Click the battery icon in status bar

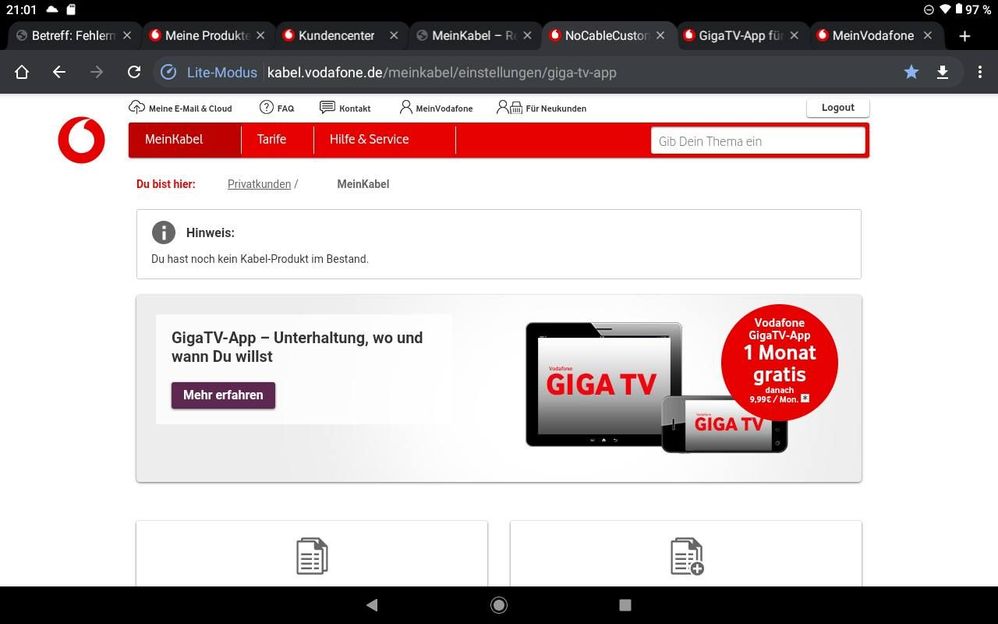point(959,10)
